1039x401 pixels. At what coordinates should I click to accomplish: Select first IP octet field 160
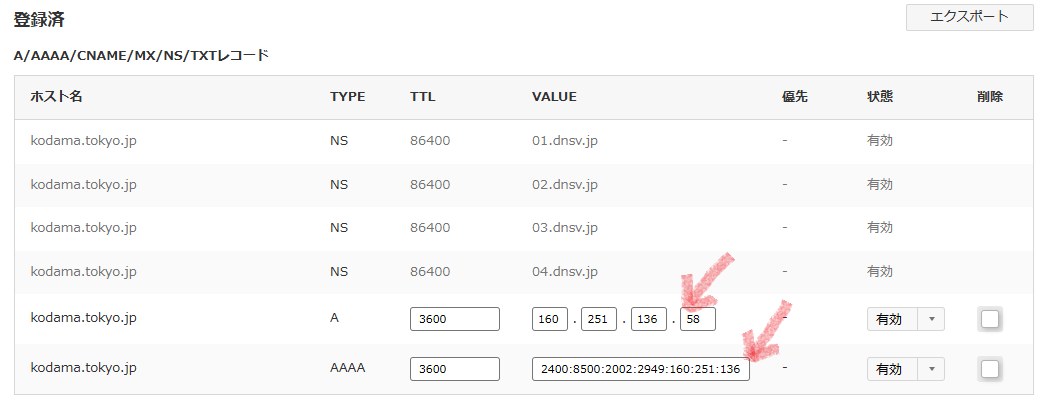pyautogui.click(x=549, y=319)
